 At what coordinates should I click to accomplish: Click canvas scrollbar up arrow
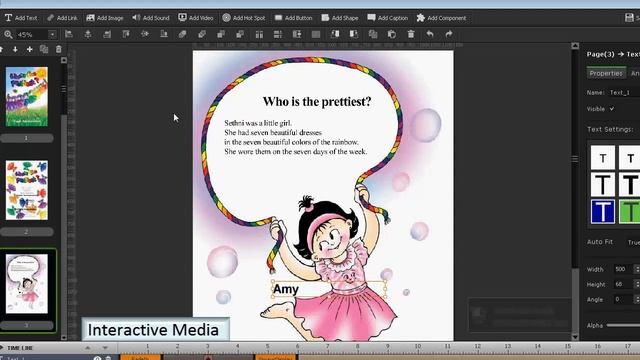click(575, 46)
